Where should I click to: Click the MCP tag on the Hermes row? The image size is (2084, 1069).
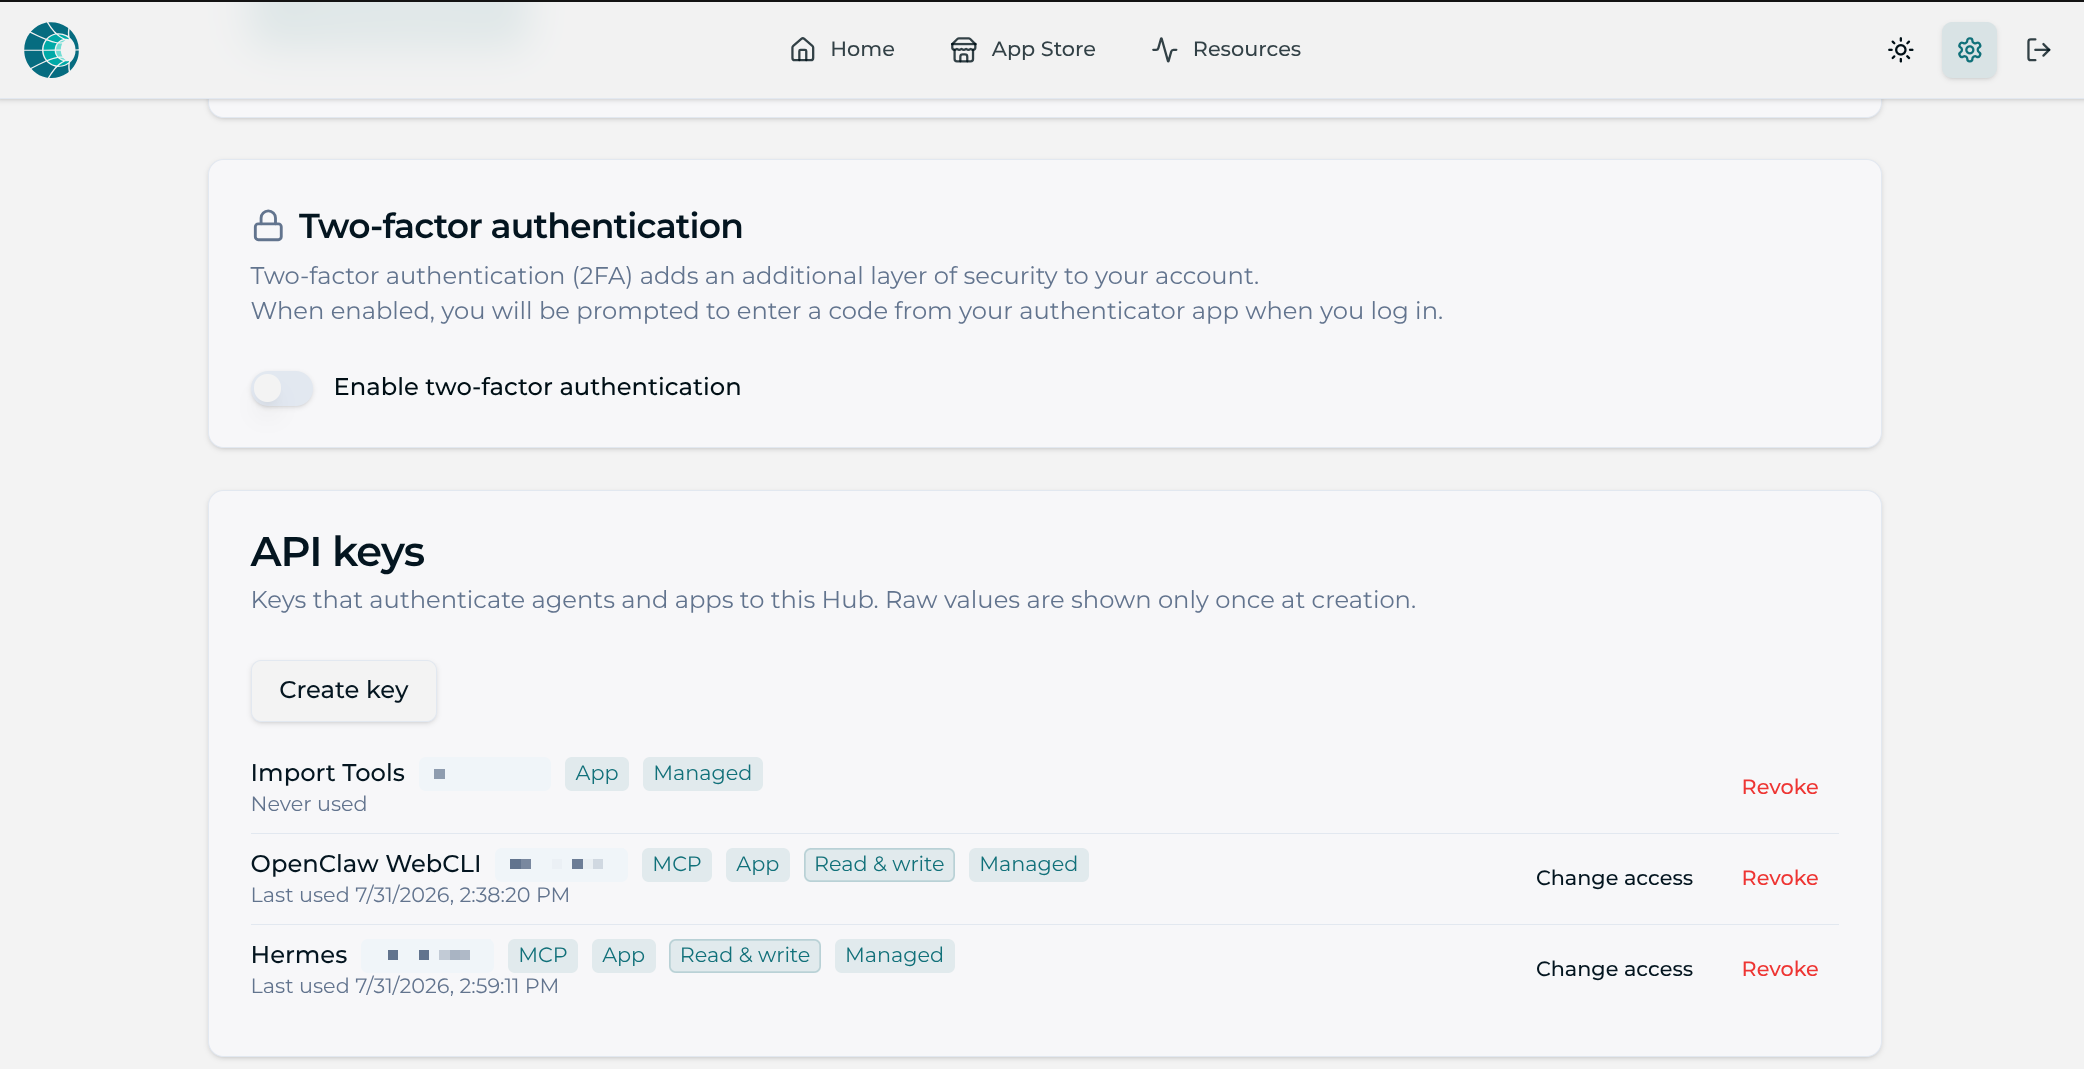point(543,956)
